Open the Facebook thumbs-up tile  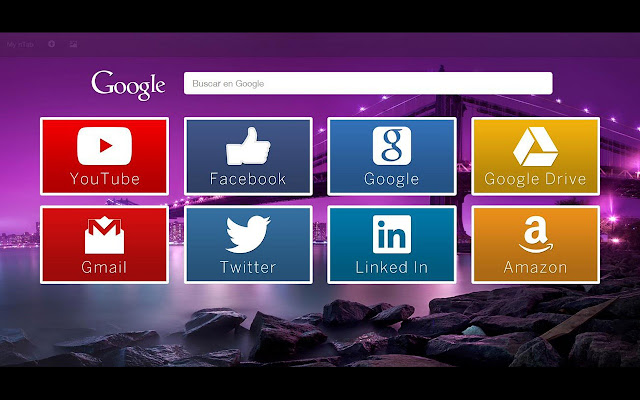248,156
